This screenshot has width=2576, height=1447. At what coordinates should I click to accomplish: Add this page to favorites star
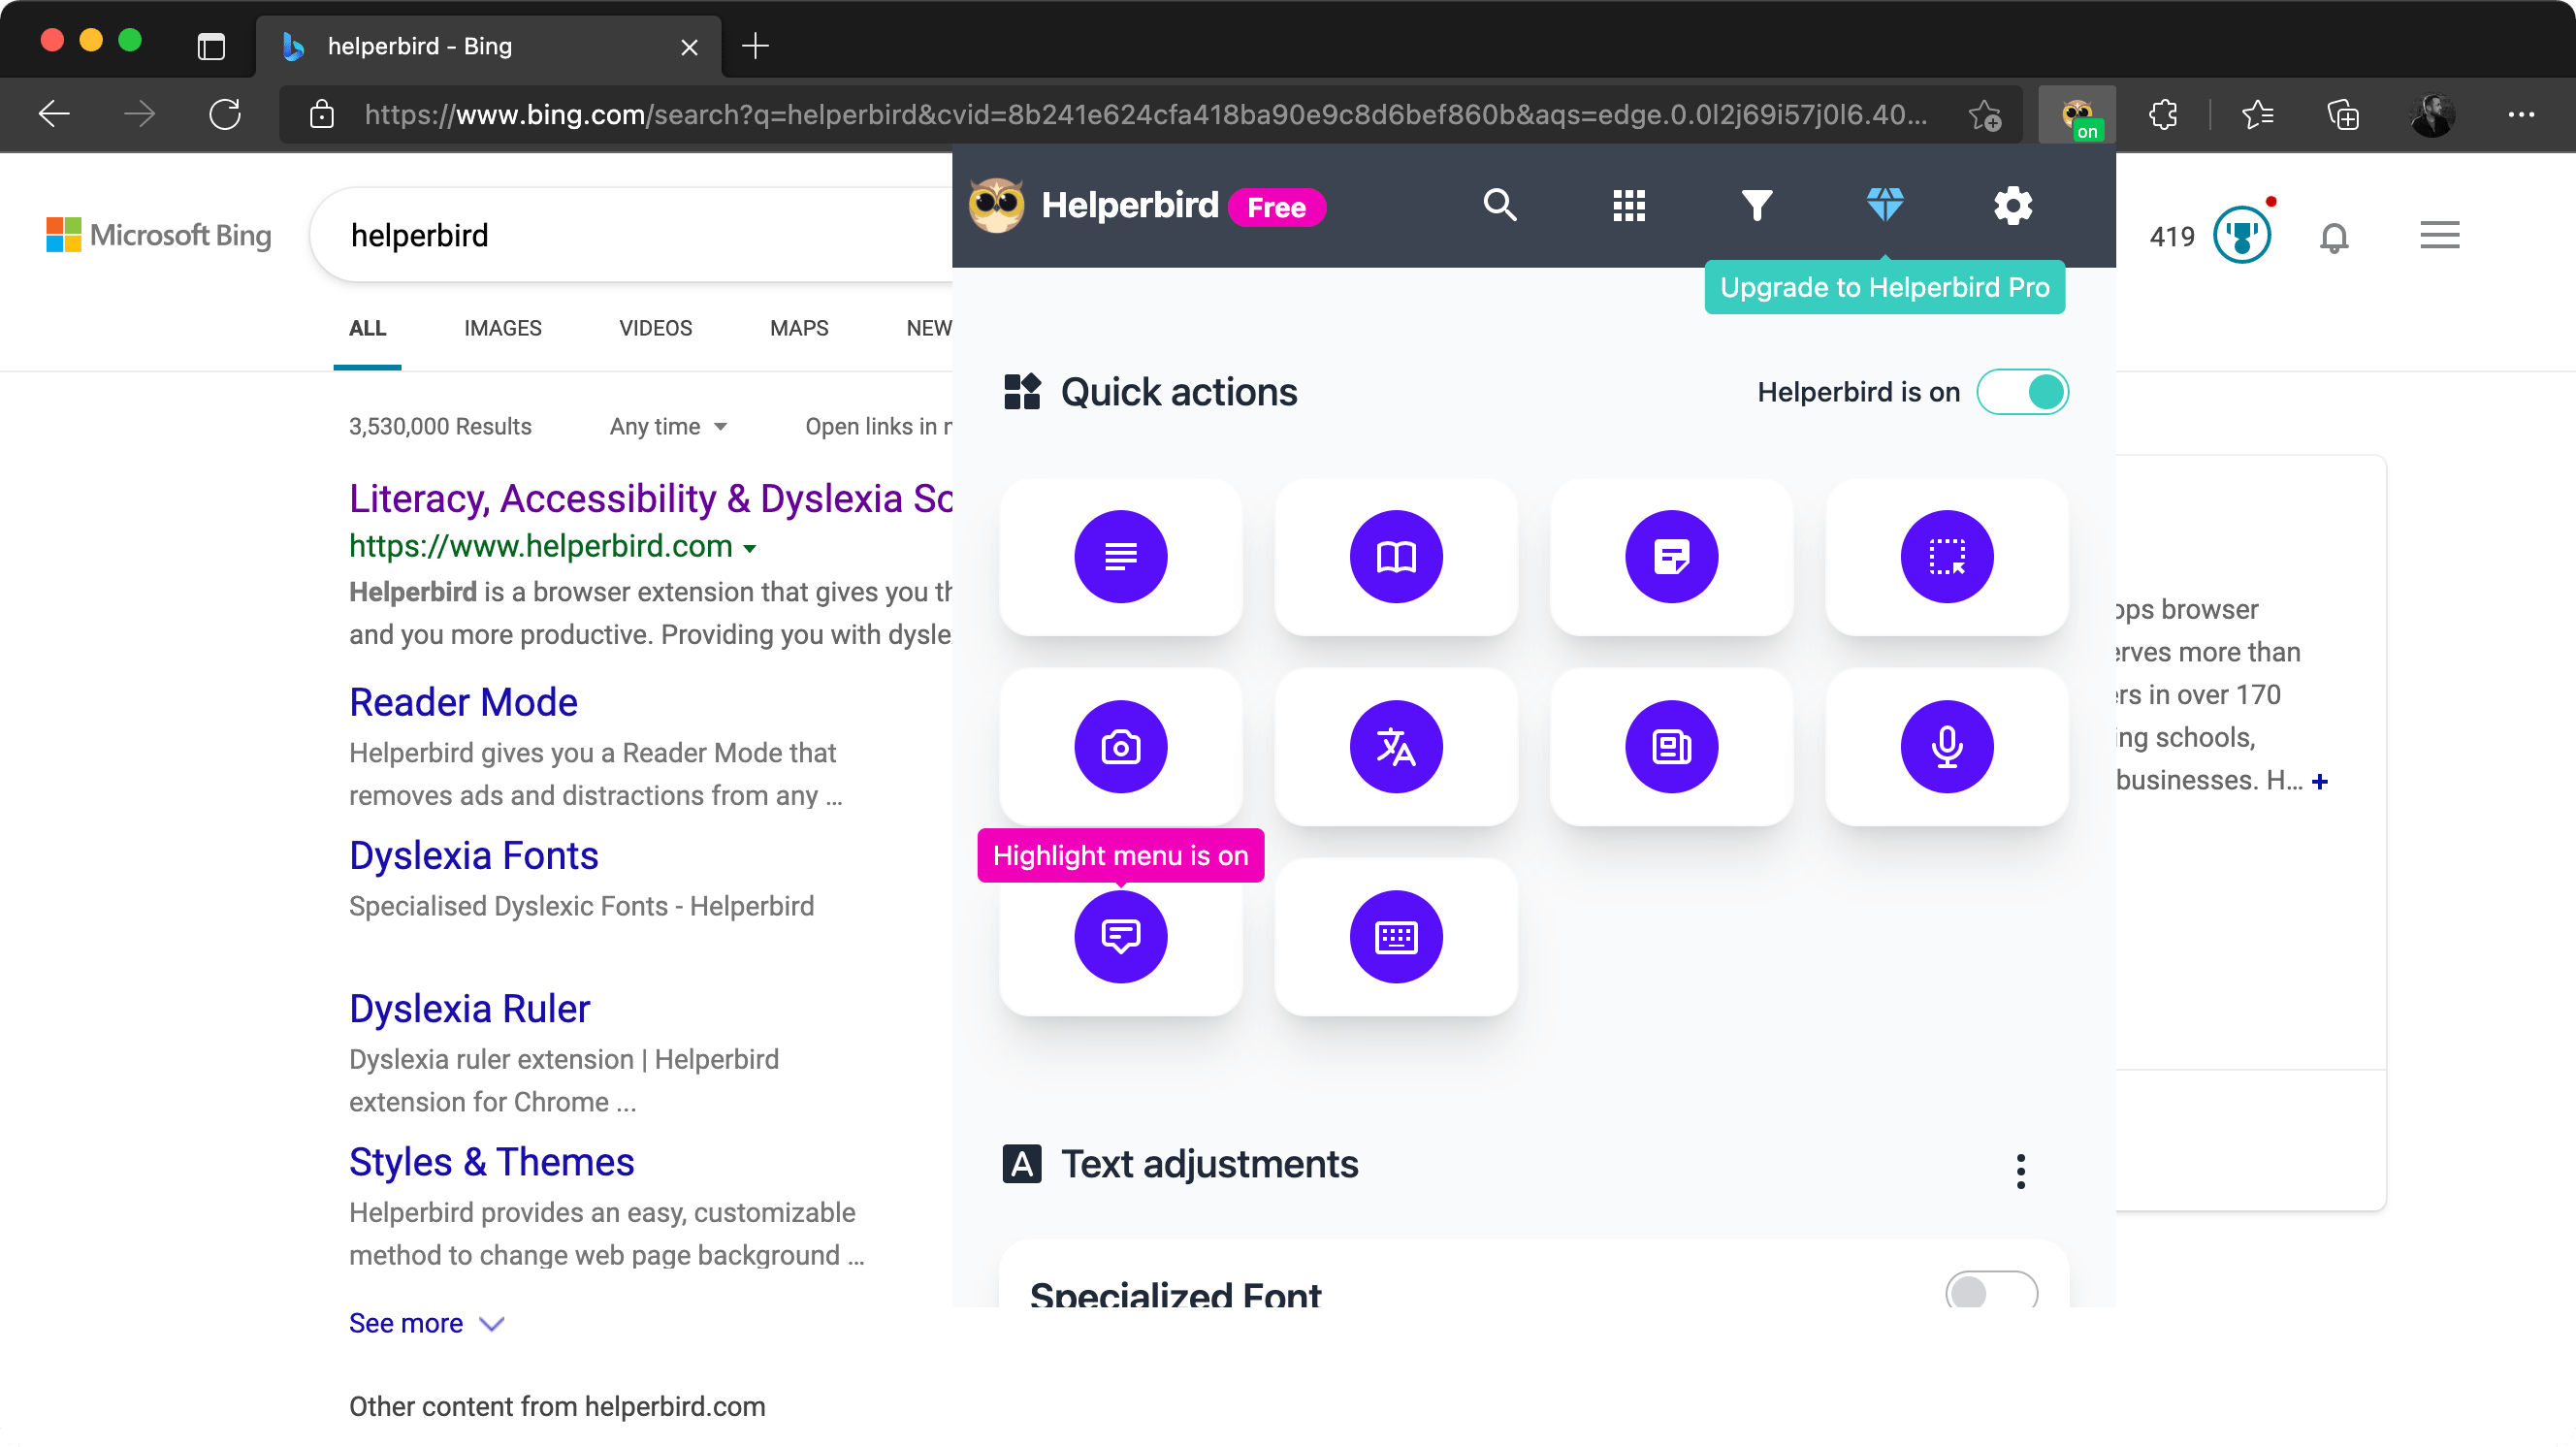click(x=1984, y=115)
